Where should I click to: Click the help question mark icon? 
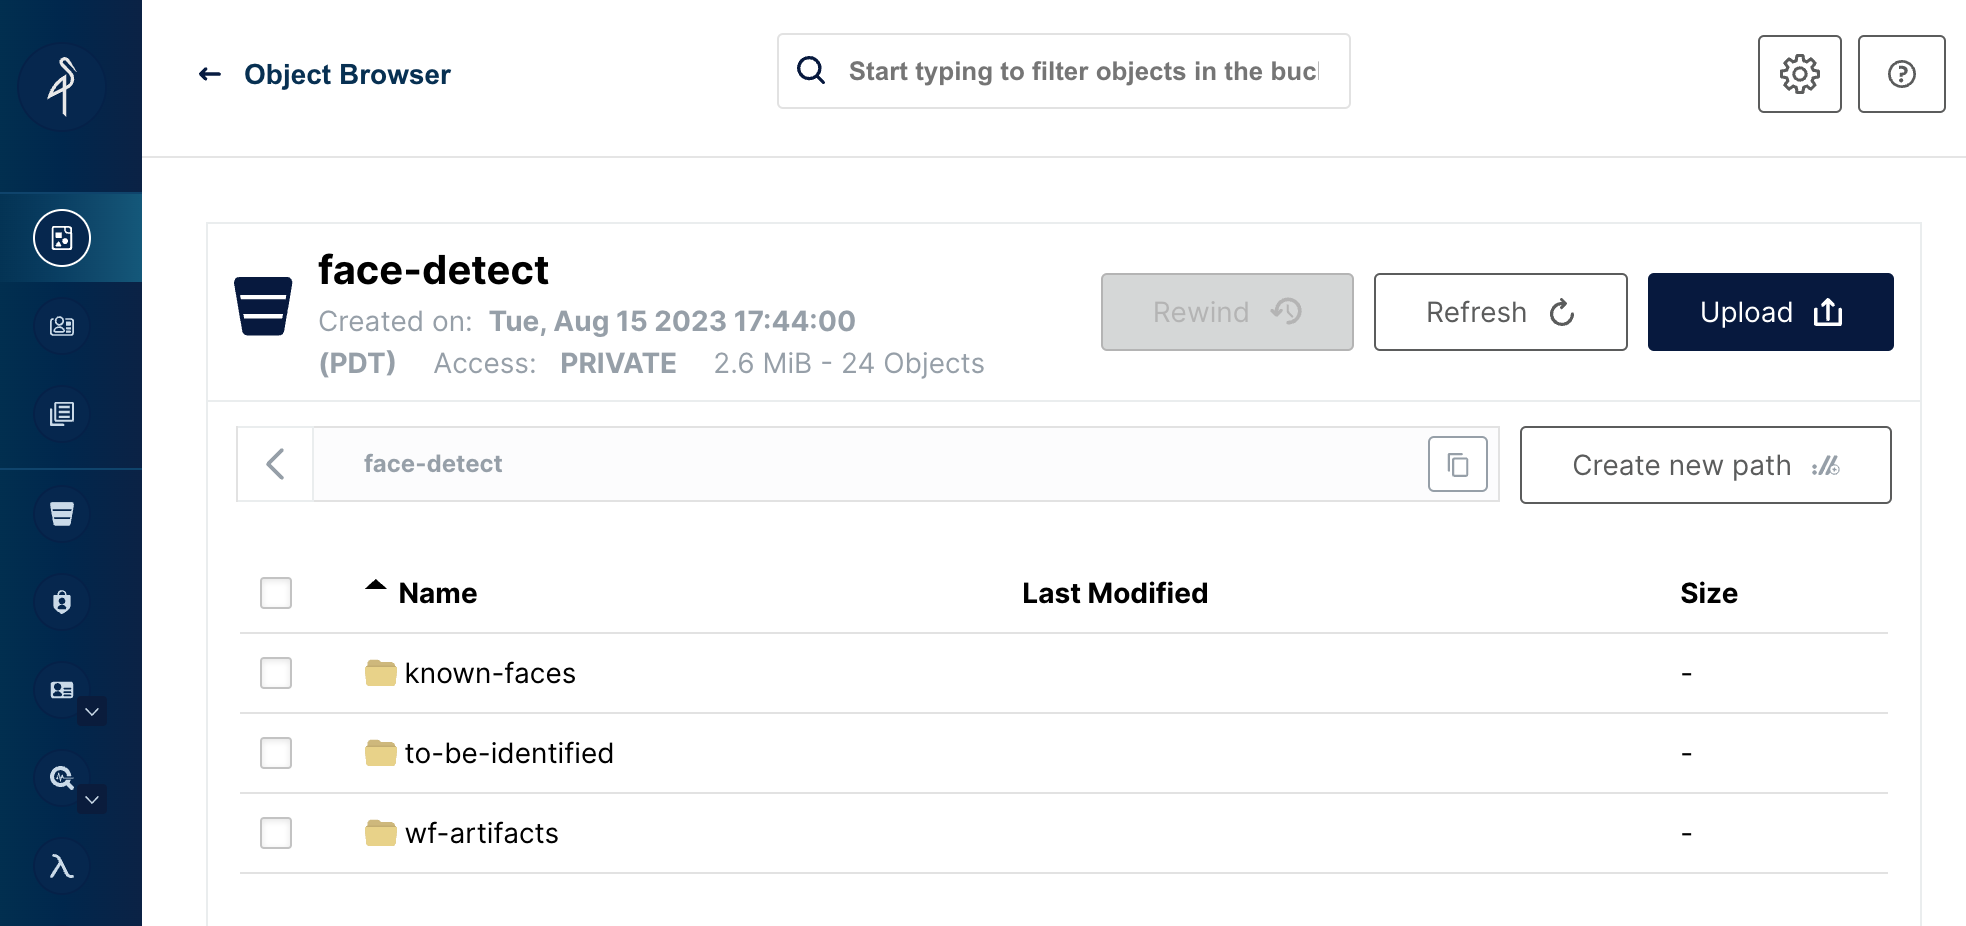coord(1901,74)
